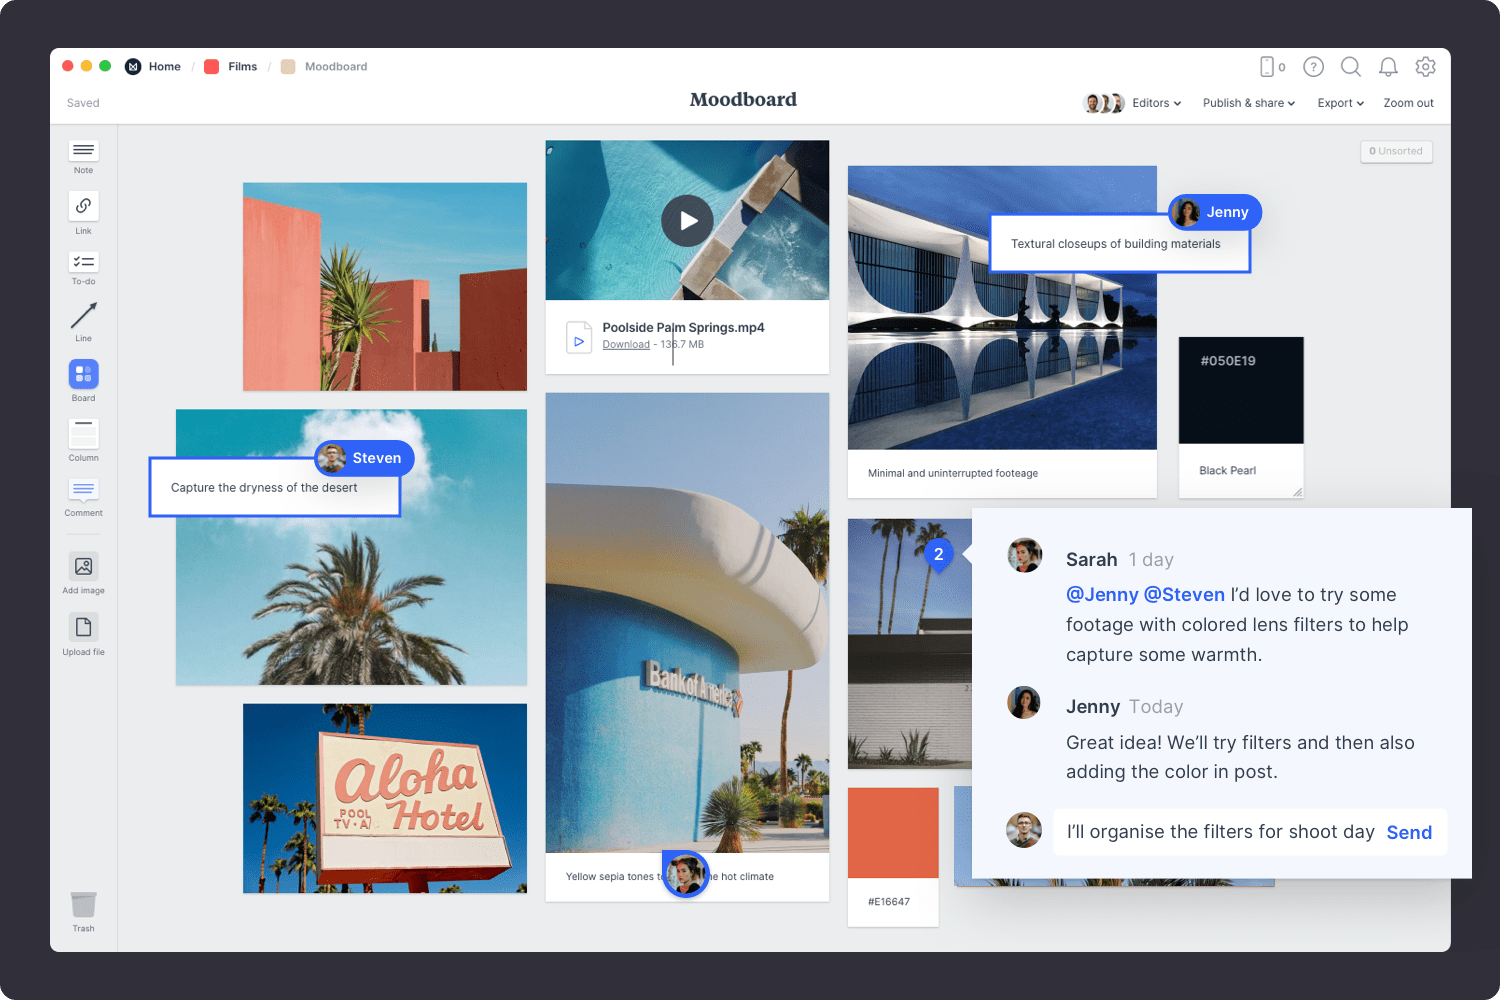1500x1000 pixels.
Task: Expand the Export dropdown
Action: coord(1340,103)
